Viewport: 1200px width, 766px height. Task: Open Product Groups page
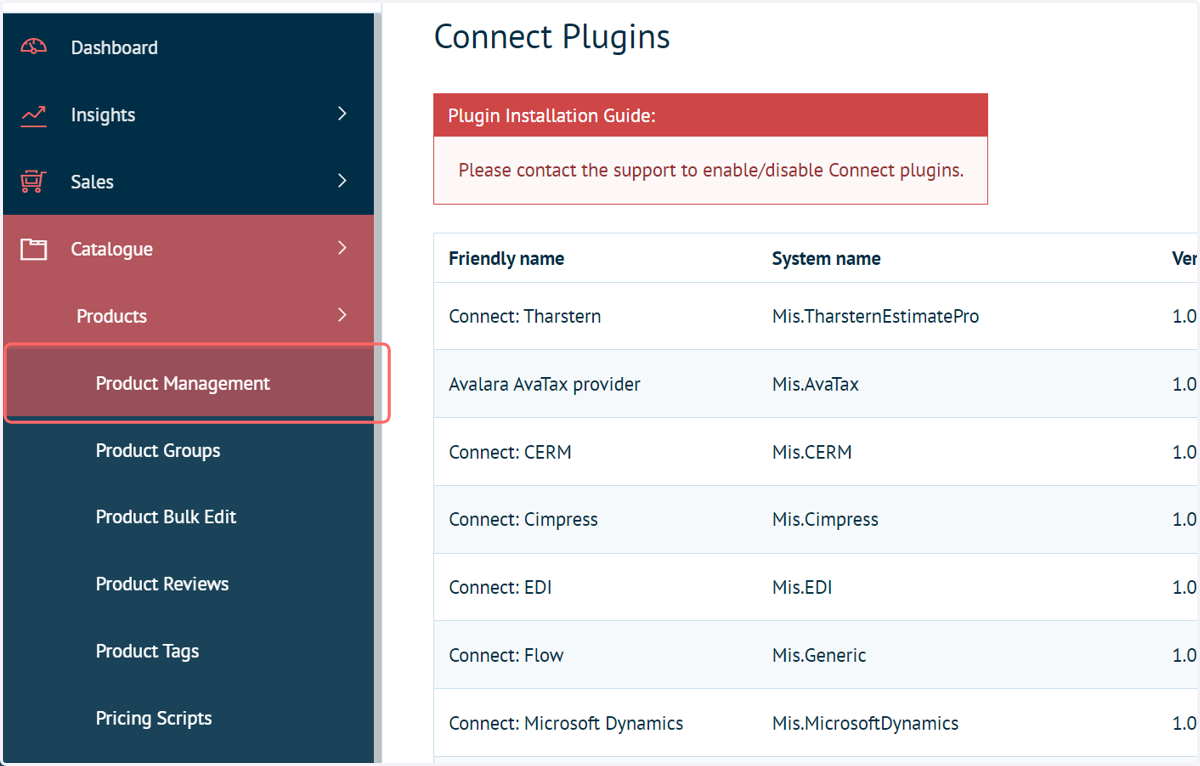158,450
